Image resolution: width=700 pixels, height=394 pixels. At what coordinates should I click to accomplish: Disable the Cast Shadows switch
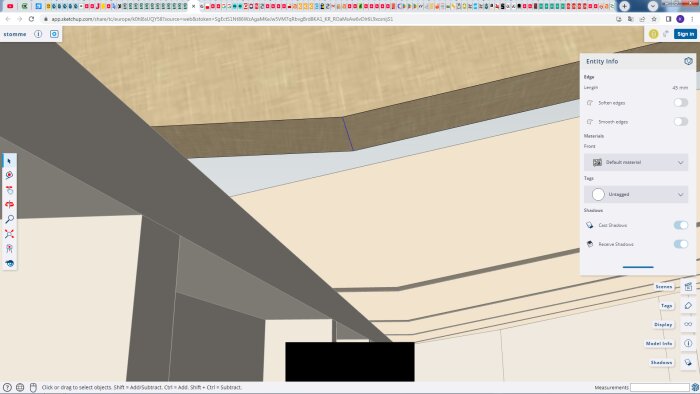(680, 225)
